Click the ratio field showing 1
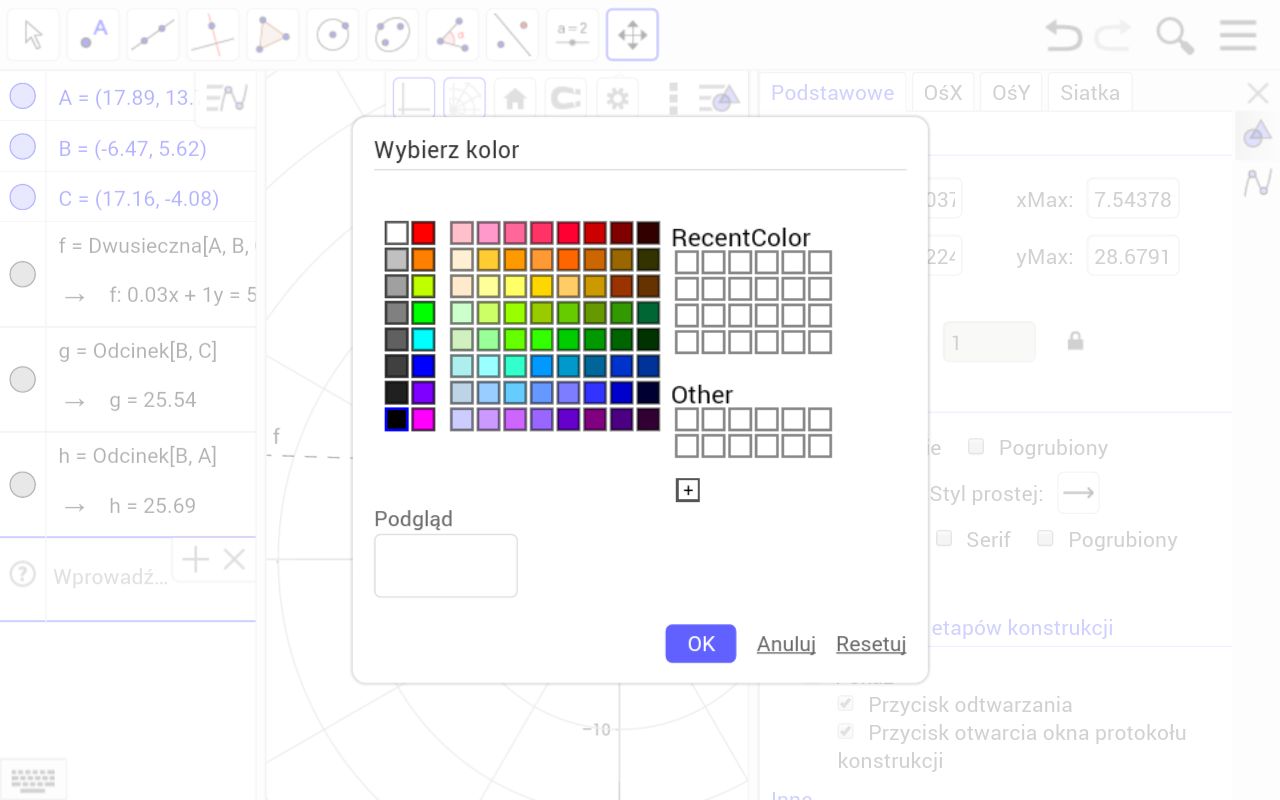This screenshot has width=1280, height=800. [x=989, y=342]
